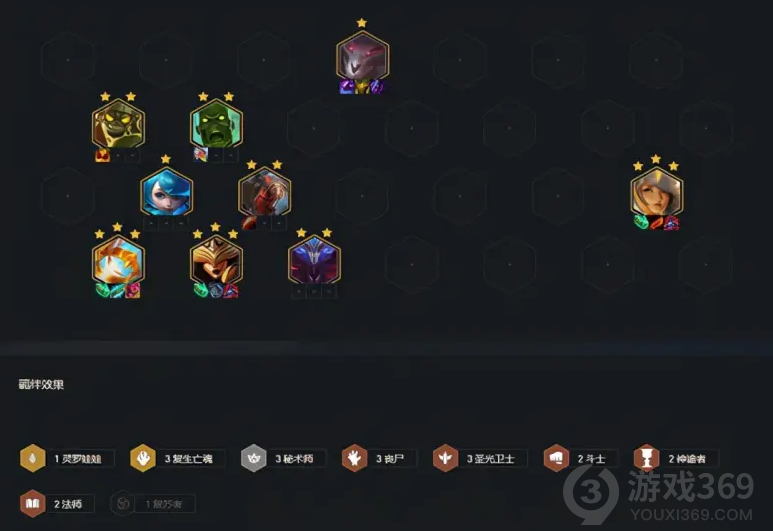Select the red armored two-star champion
The width and height of the screenshot is (773, 531).
click(x=265, y=192)
